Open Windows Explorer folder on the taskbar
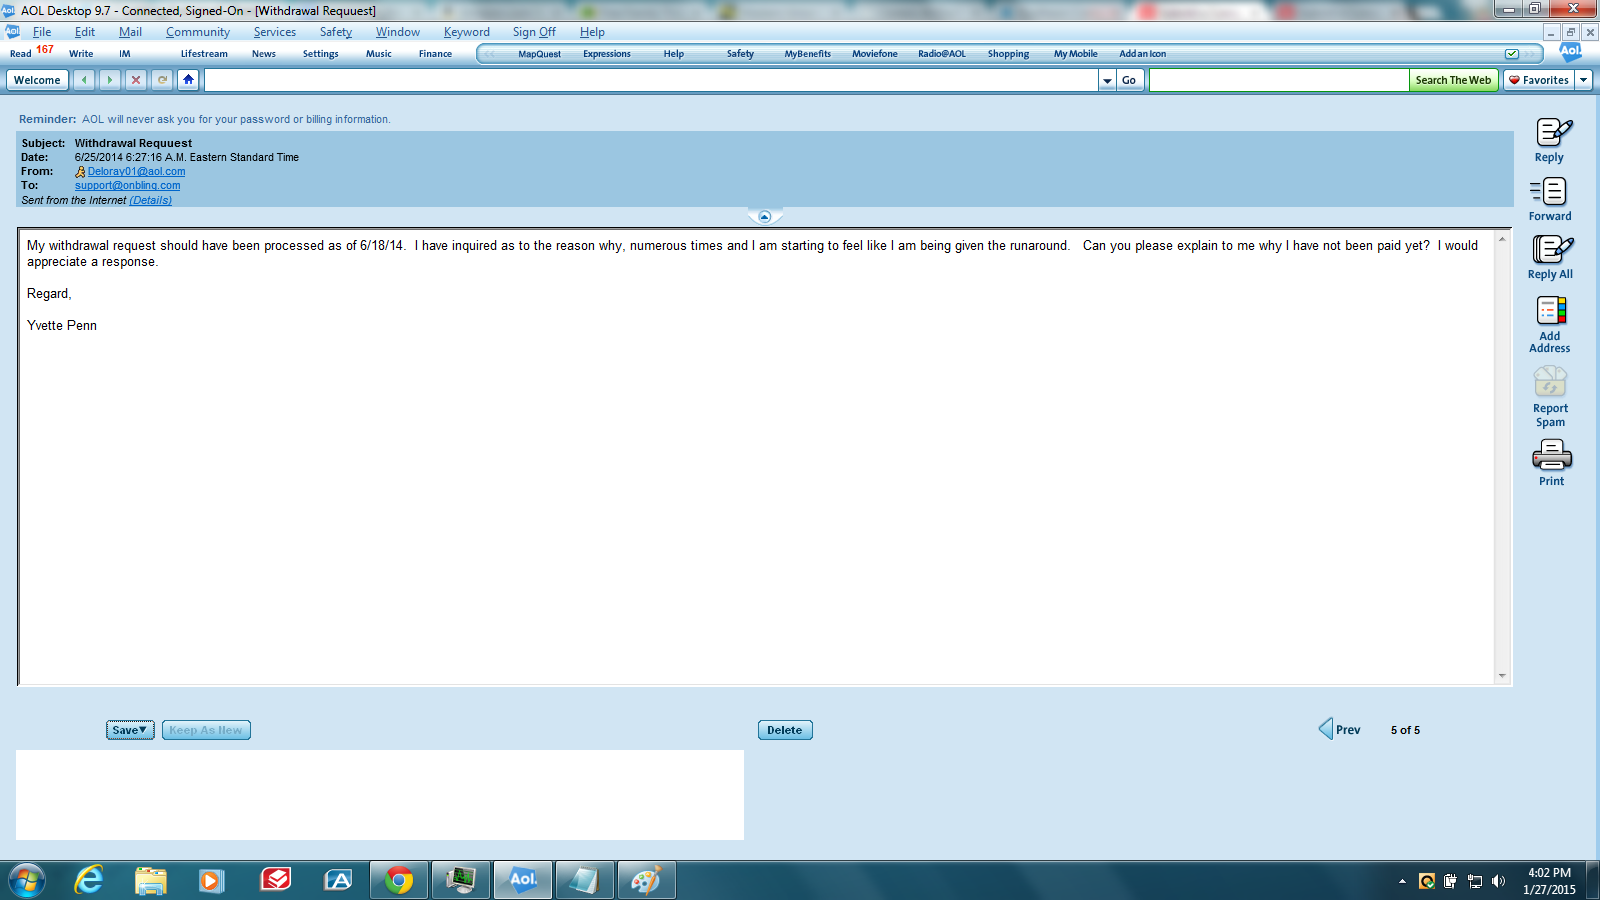 point(151,880)
